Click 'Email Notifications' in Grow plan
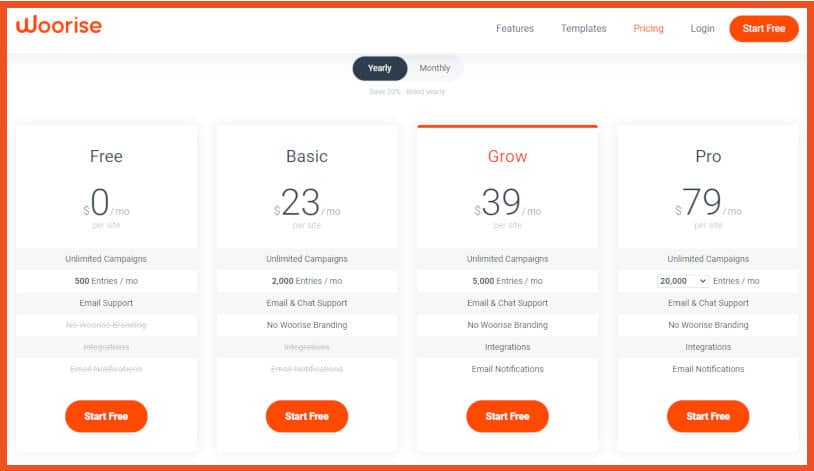The width and height of the screenshot is (814, 471). [507, 369]
